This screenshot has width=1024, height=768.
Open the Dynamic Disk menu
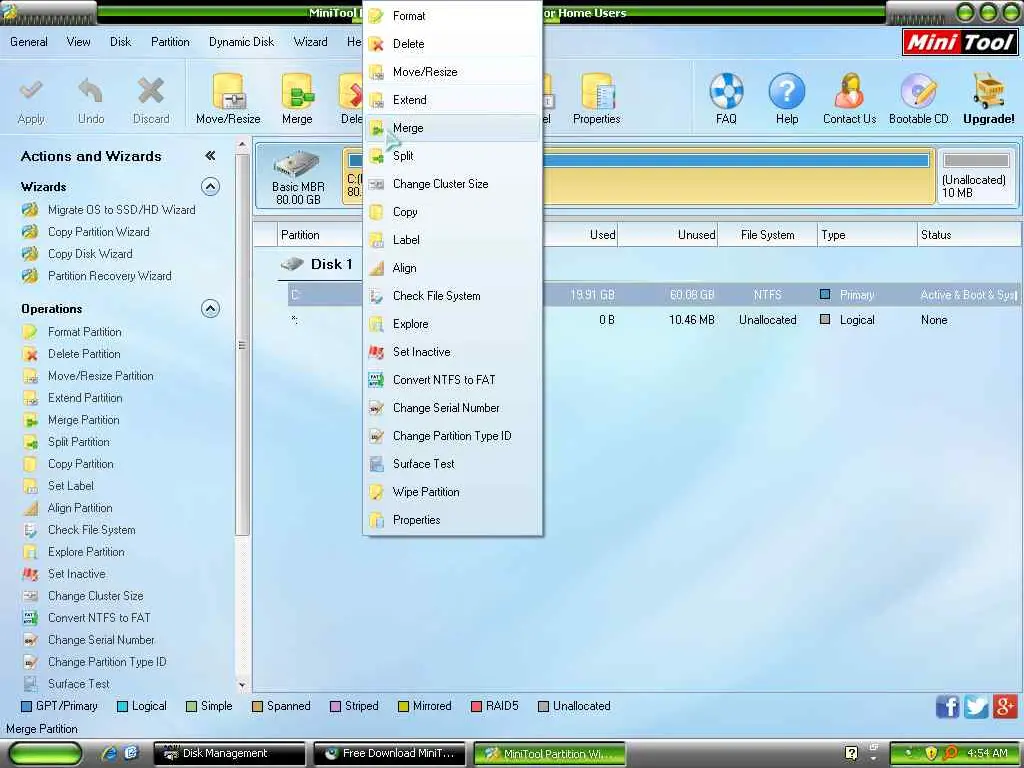242,42
